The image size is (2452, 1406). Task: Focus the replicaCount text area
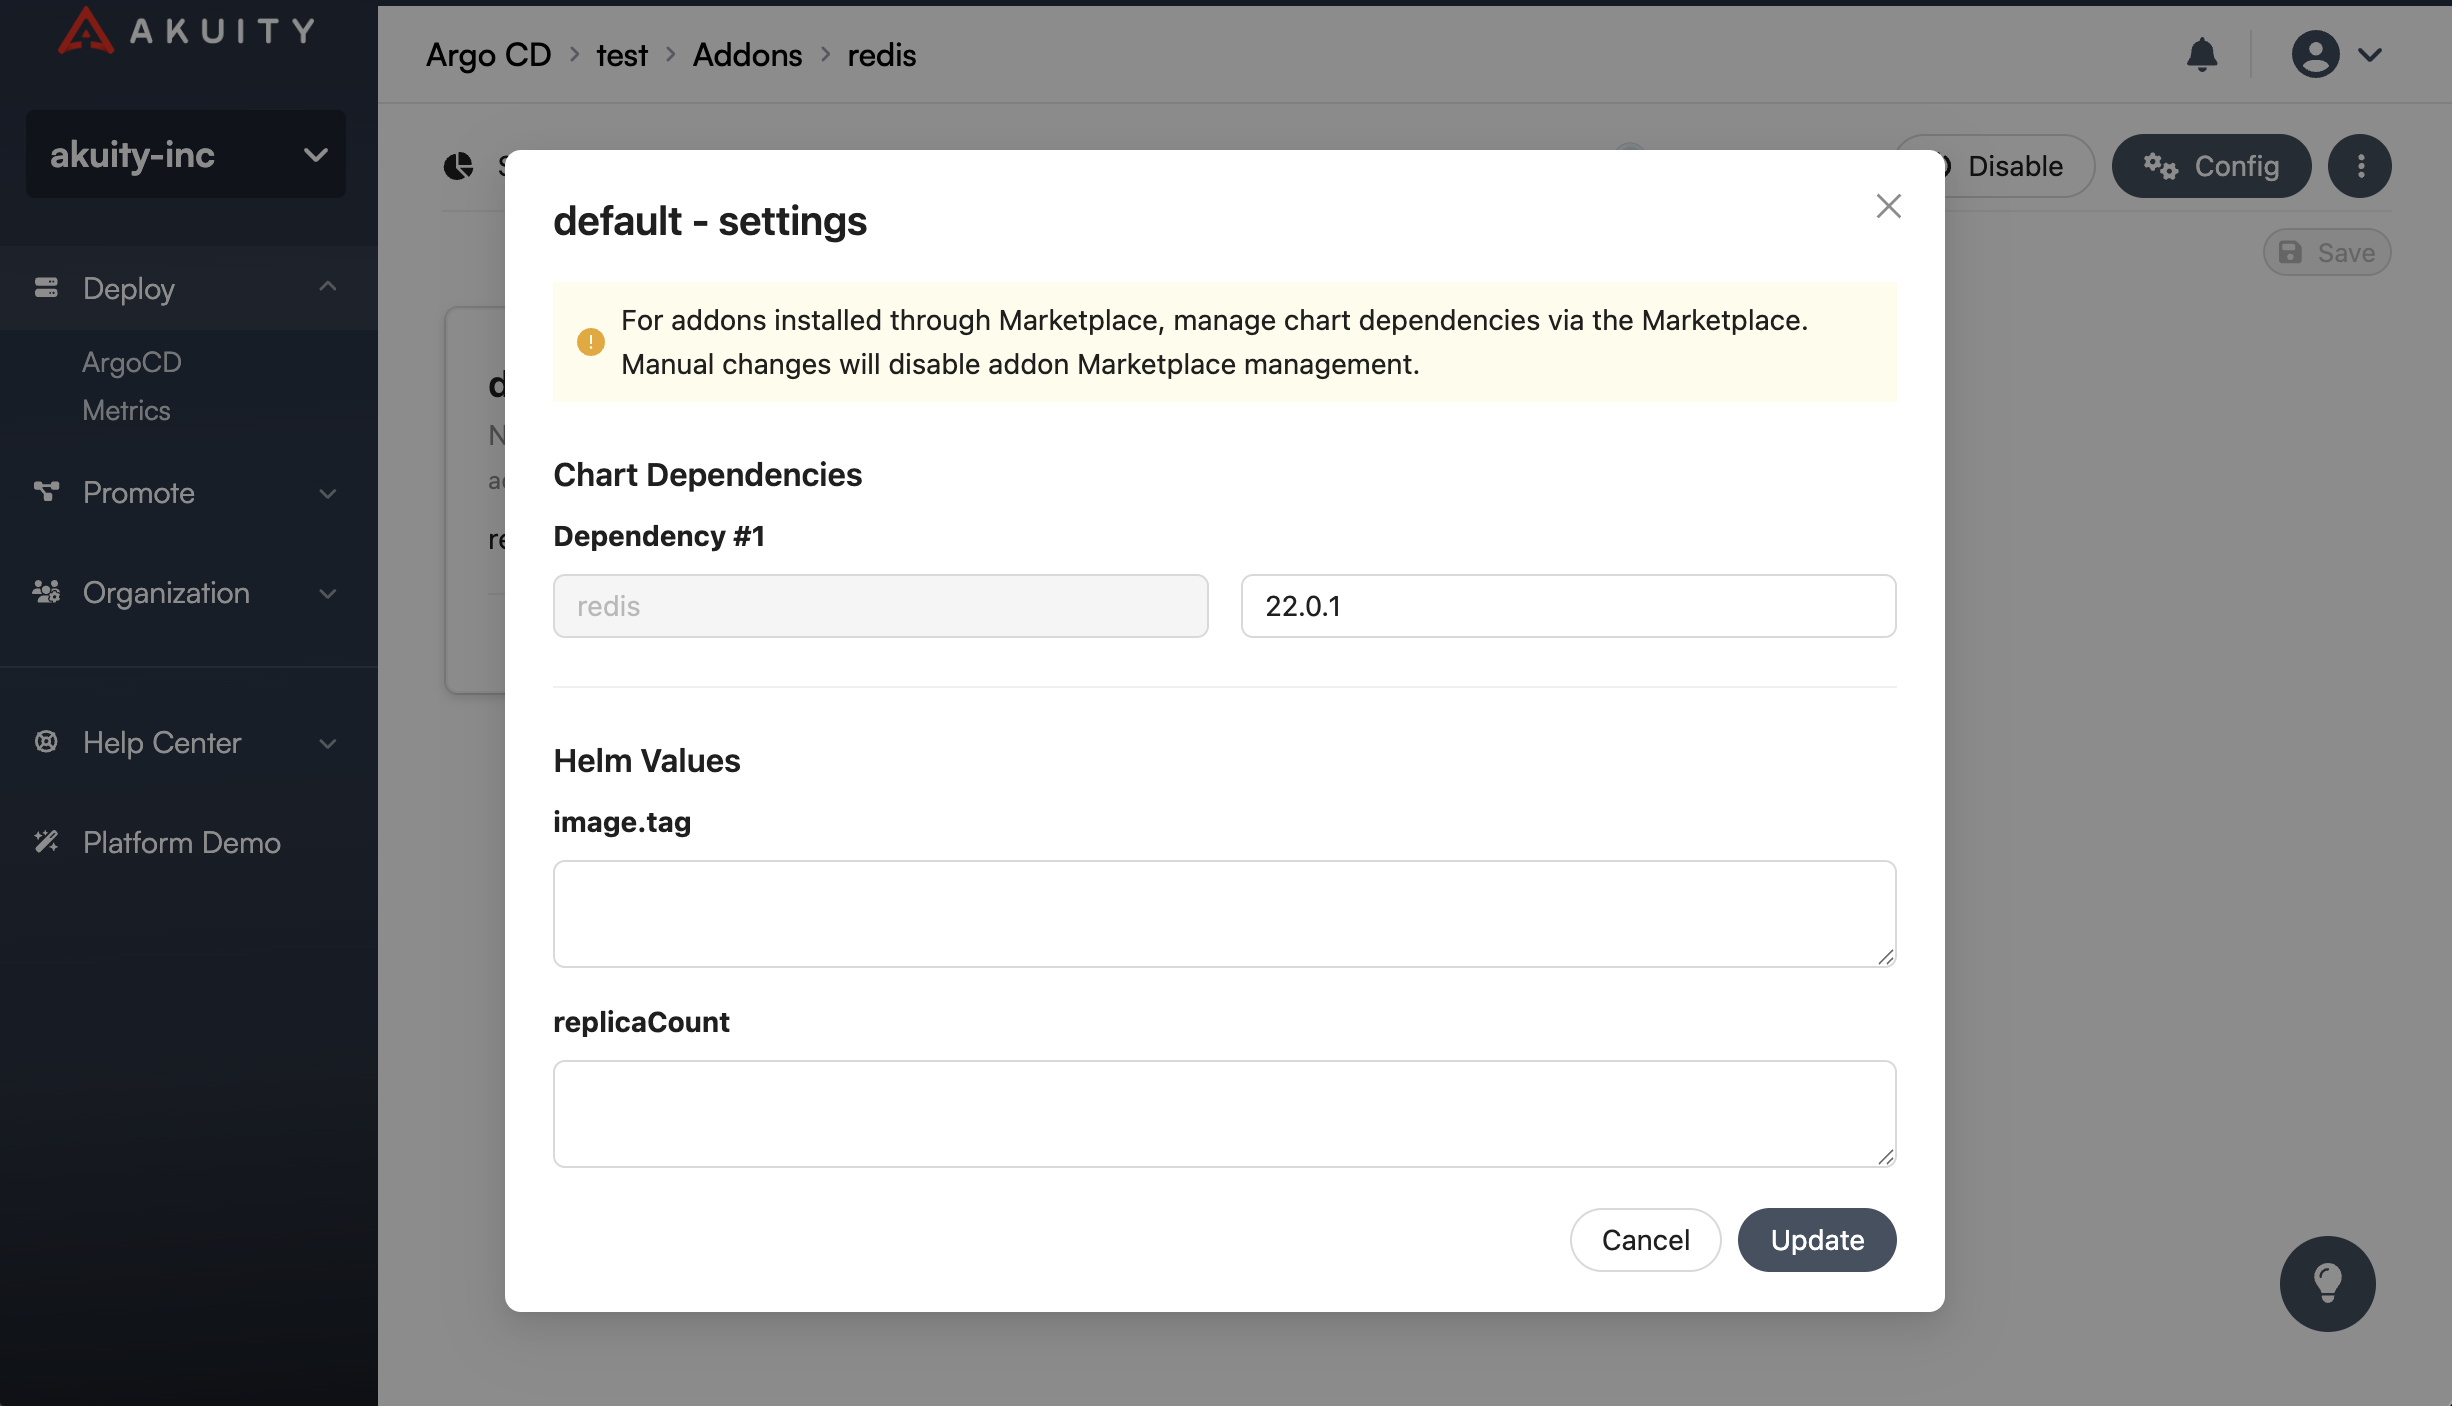tap(1224, 1114)
